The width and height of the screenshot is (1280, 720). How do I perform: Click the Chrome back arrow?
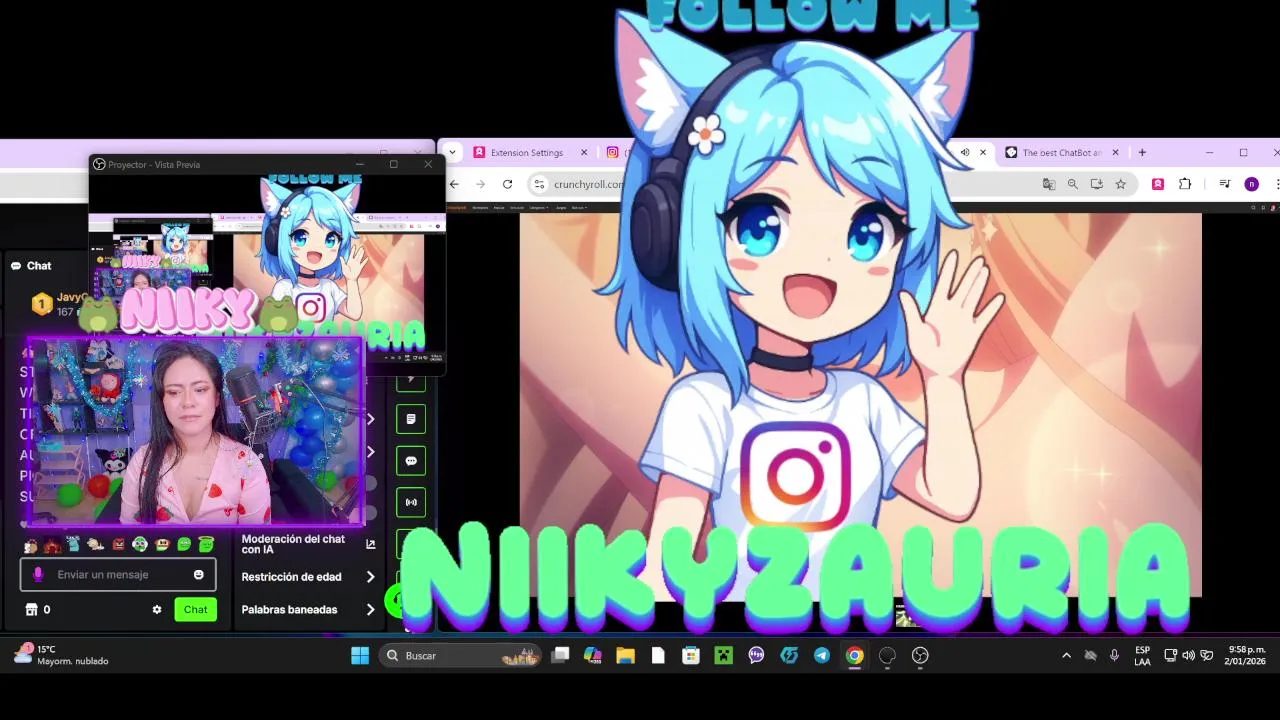tap(454, 184)
